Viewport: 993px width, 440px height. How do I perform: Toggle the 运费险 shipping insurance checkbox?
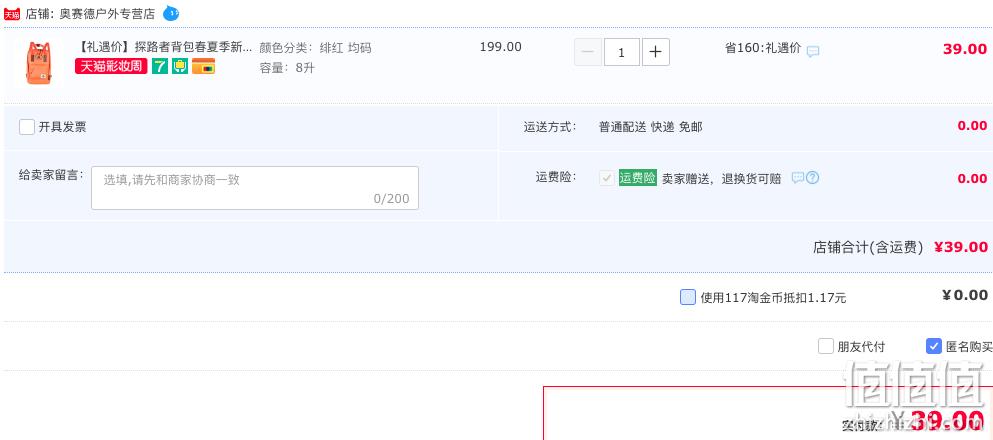(x=607, y=178)
